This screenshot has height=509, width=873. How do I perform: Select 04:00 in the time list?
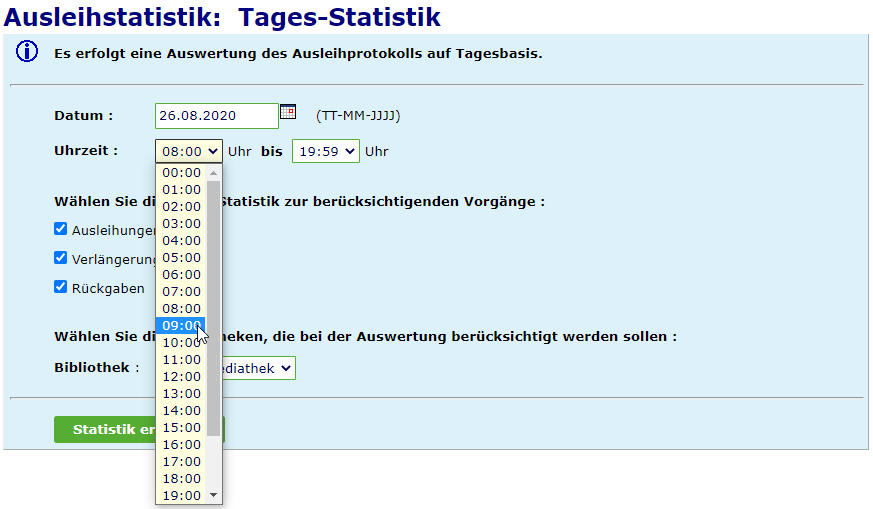[x=181, y=241]
